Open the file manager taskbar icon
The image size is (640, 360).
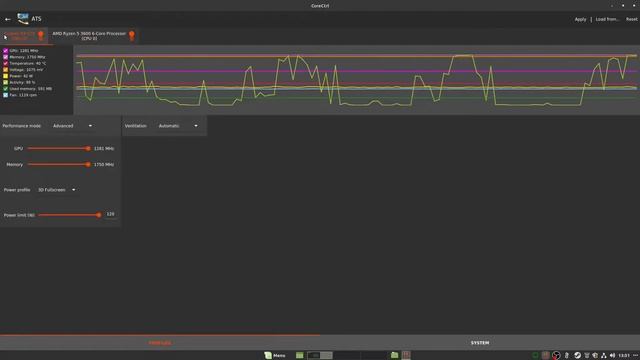point(394,355)
